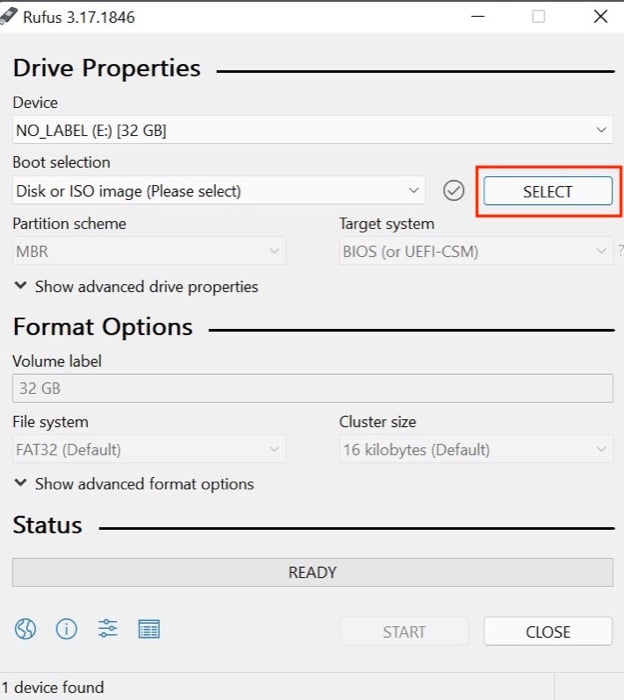Open the About info icon

tap(67, 629)
